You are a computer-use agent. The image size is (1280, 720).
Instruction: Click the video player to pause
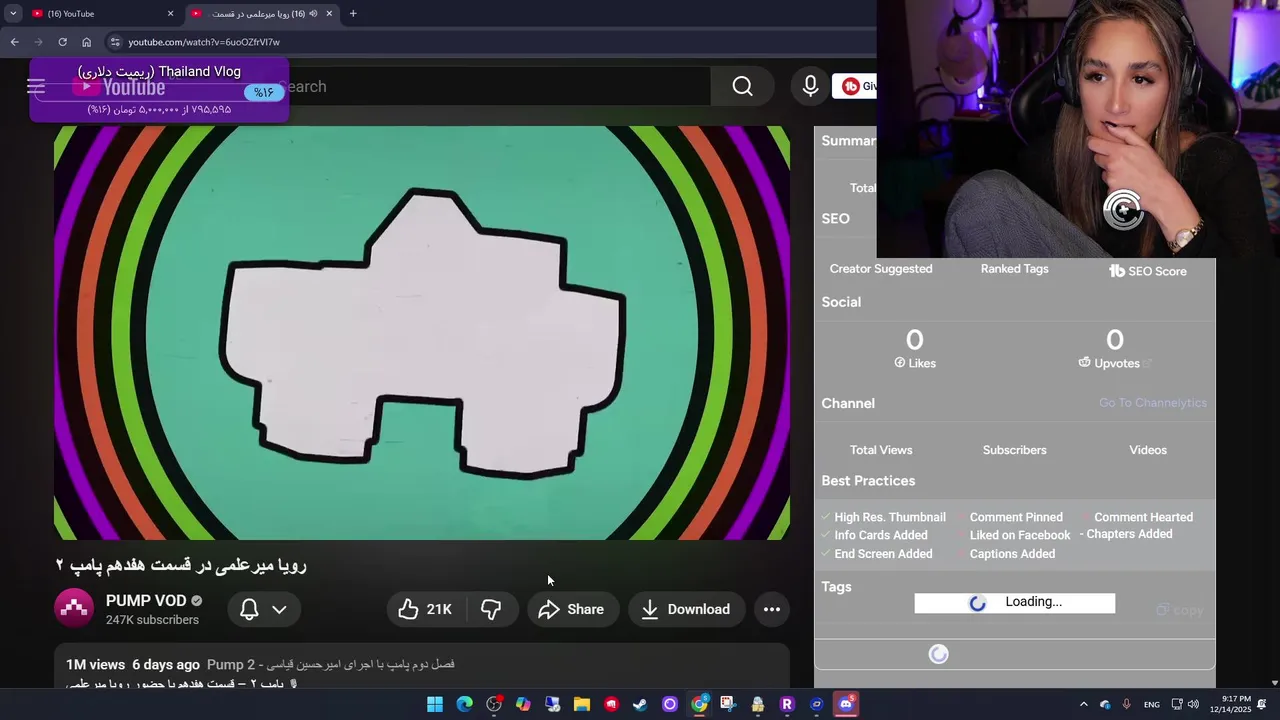(422, 333)
